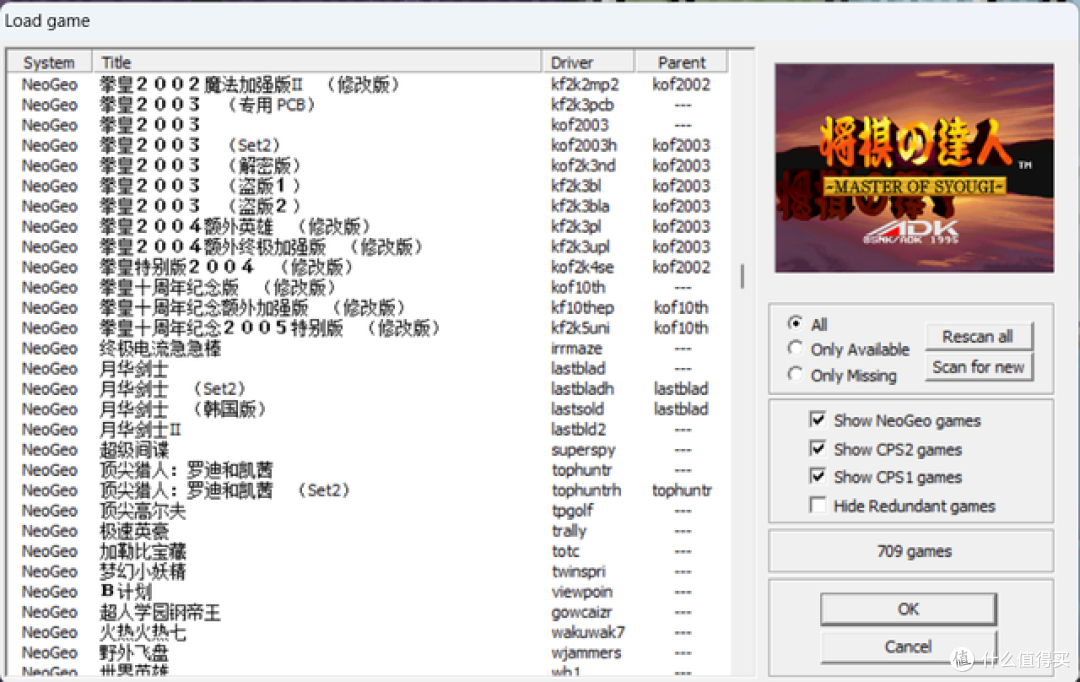Cancel the Load game dialog
The image size is (1080, 682).
(x=908, y=647)
